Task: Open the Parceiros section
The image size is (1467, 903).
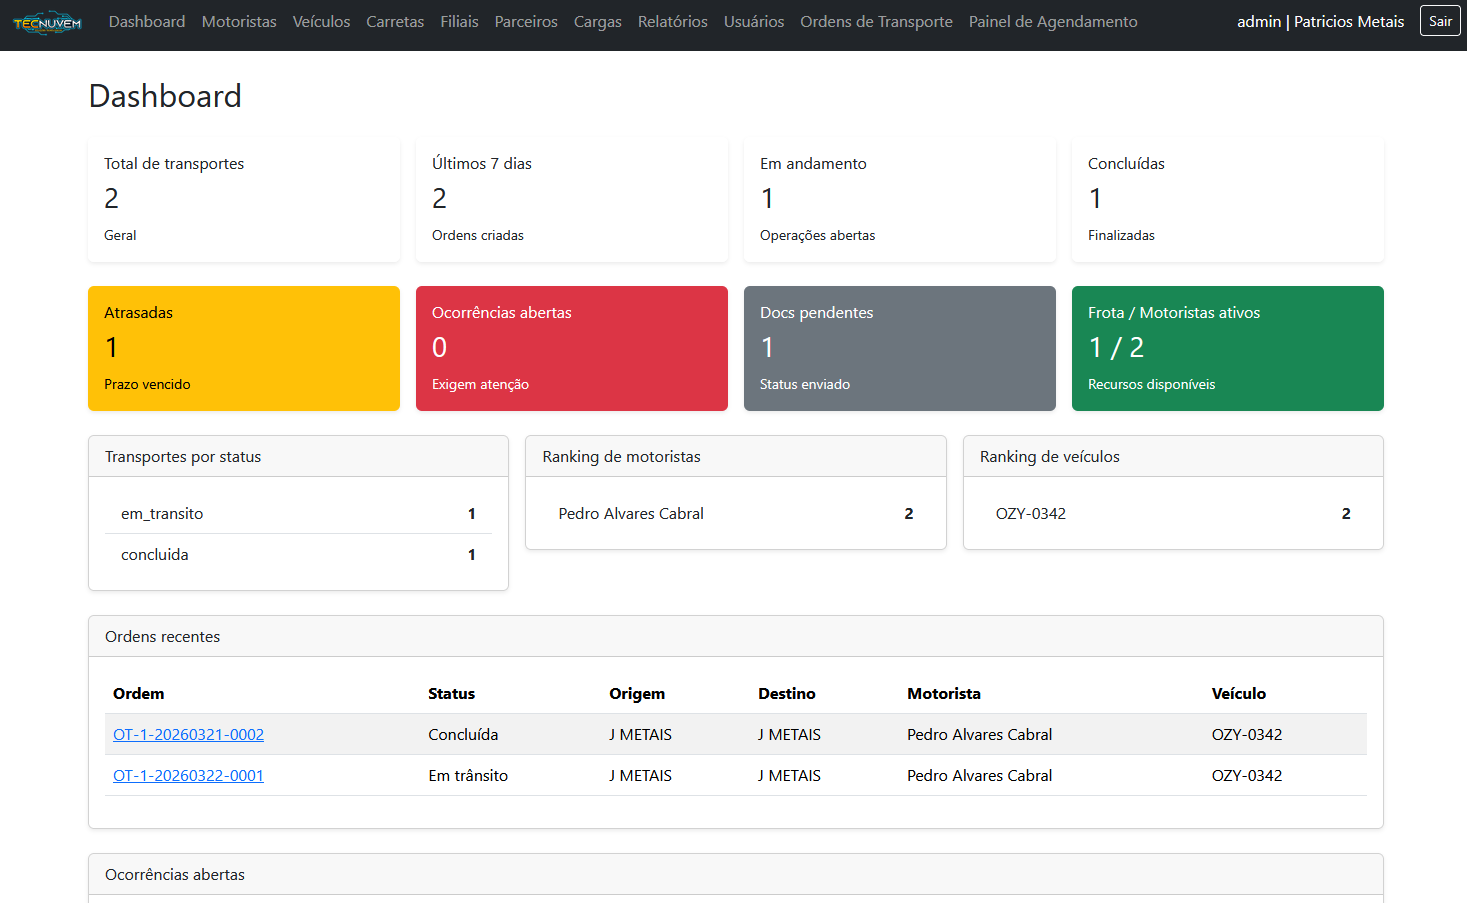Action: tap(526, 22)
